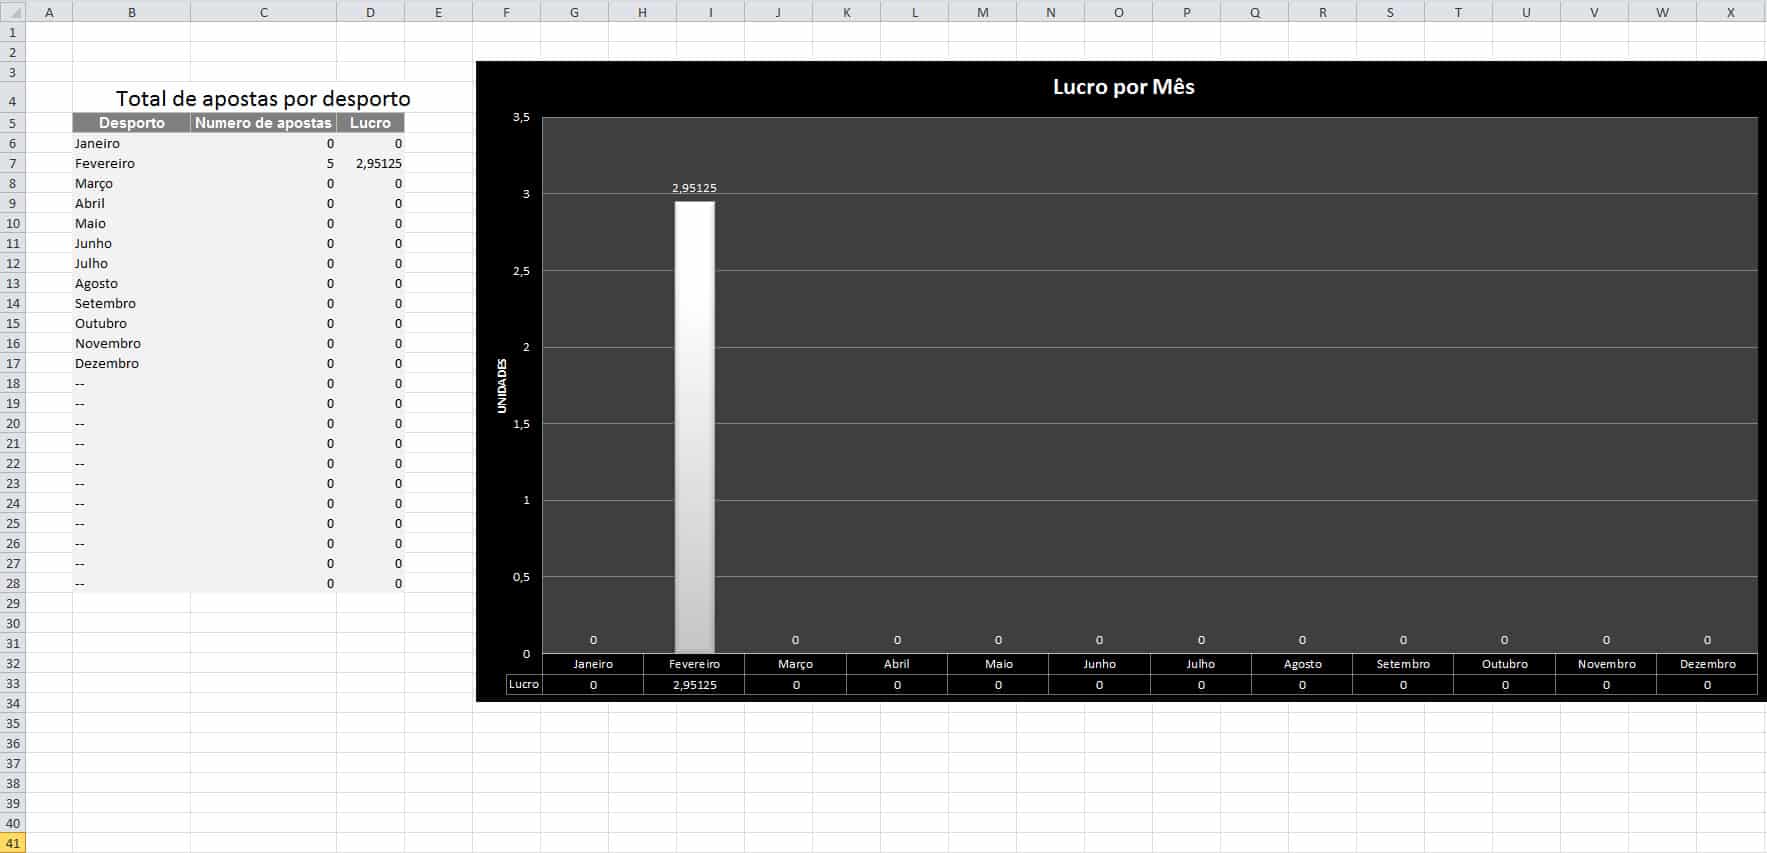Select the Dezembro cell in the table

107,363
